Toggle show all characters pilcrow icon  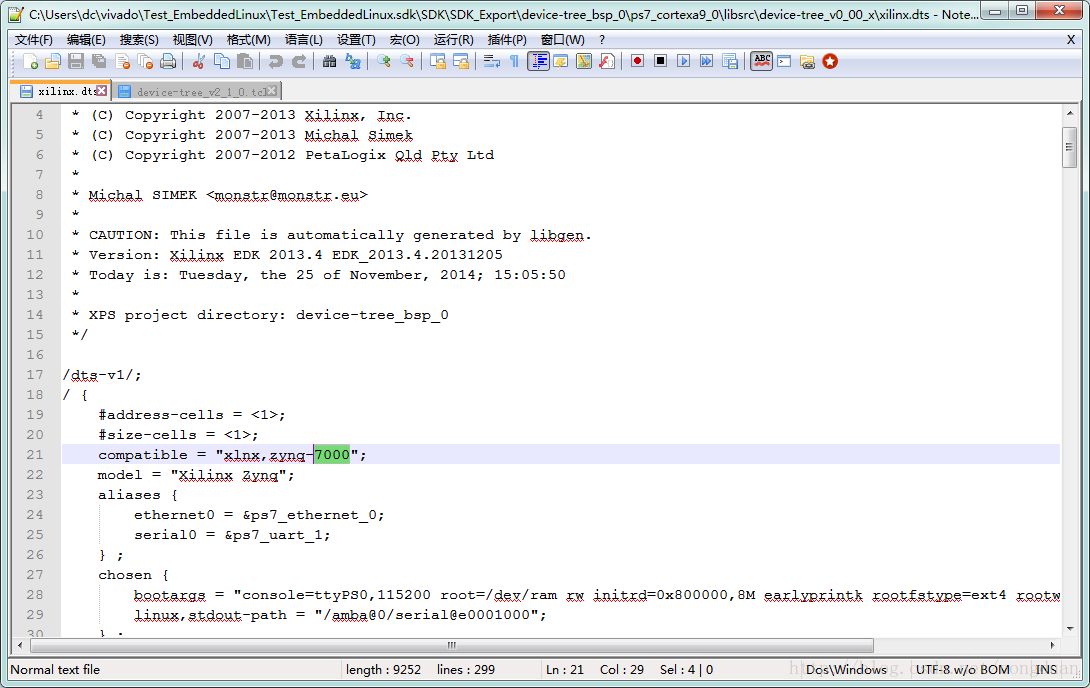(x=514, y=62)
